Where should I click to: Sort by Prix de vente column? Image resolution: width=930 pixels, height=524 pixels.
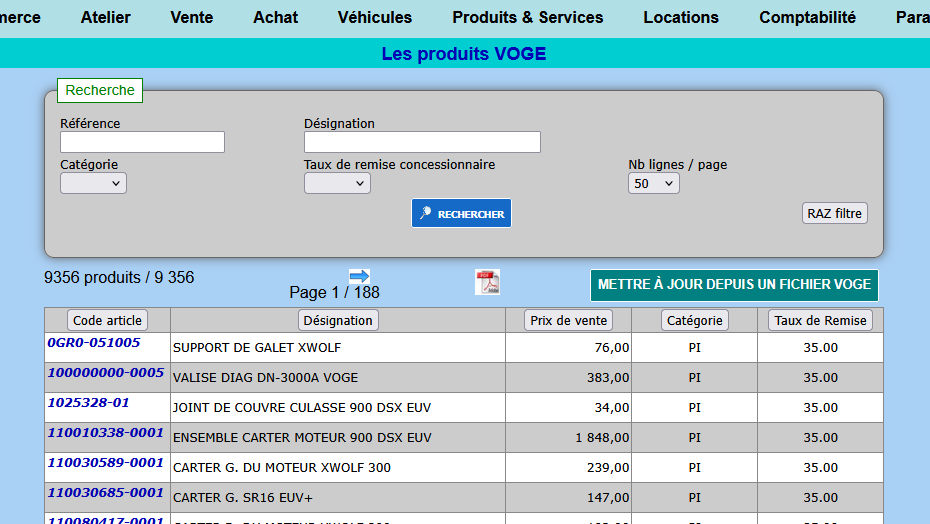[x=568, y=320]
